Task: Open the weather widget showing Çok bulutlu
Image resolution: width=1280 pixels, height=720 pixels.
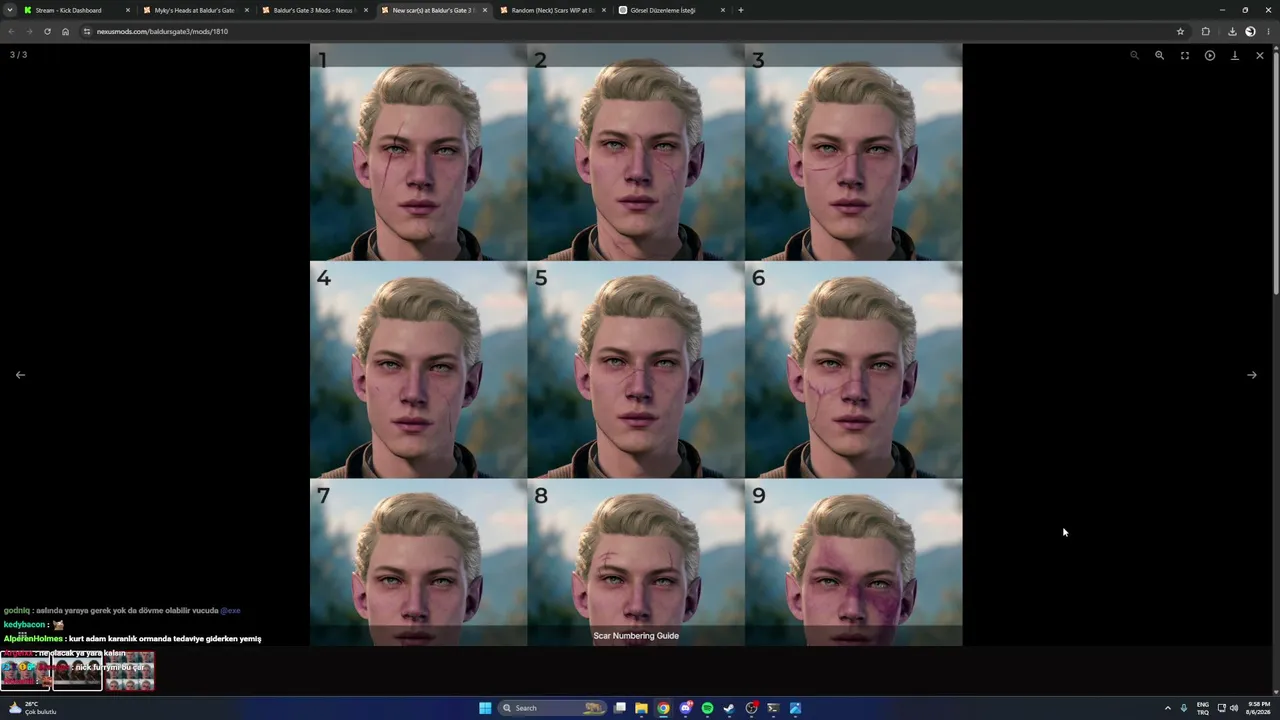Action: point(32,708)
